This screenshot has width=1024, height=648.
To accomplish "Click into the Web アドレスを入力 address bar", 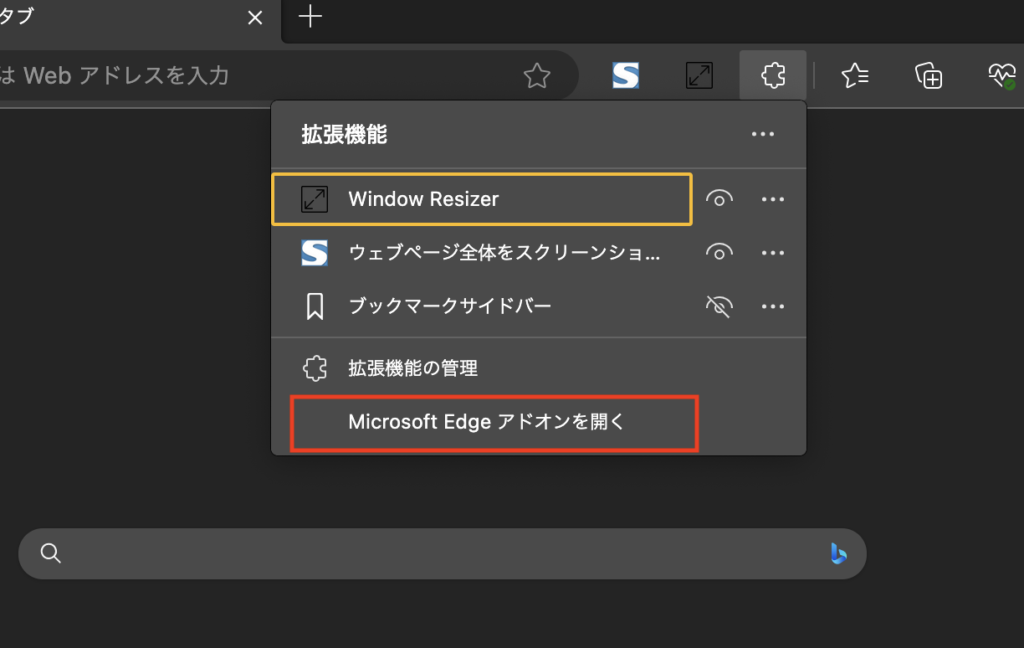I will pyautogui.click(x=250, y=76).
